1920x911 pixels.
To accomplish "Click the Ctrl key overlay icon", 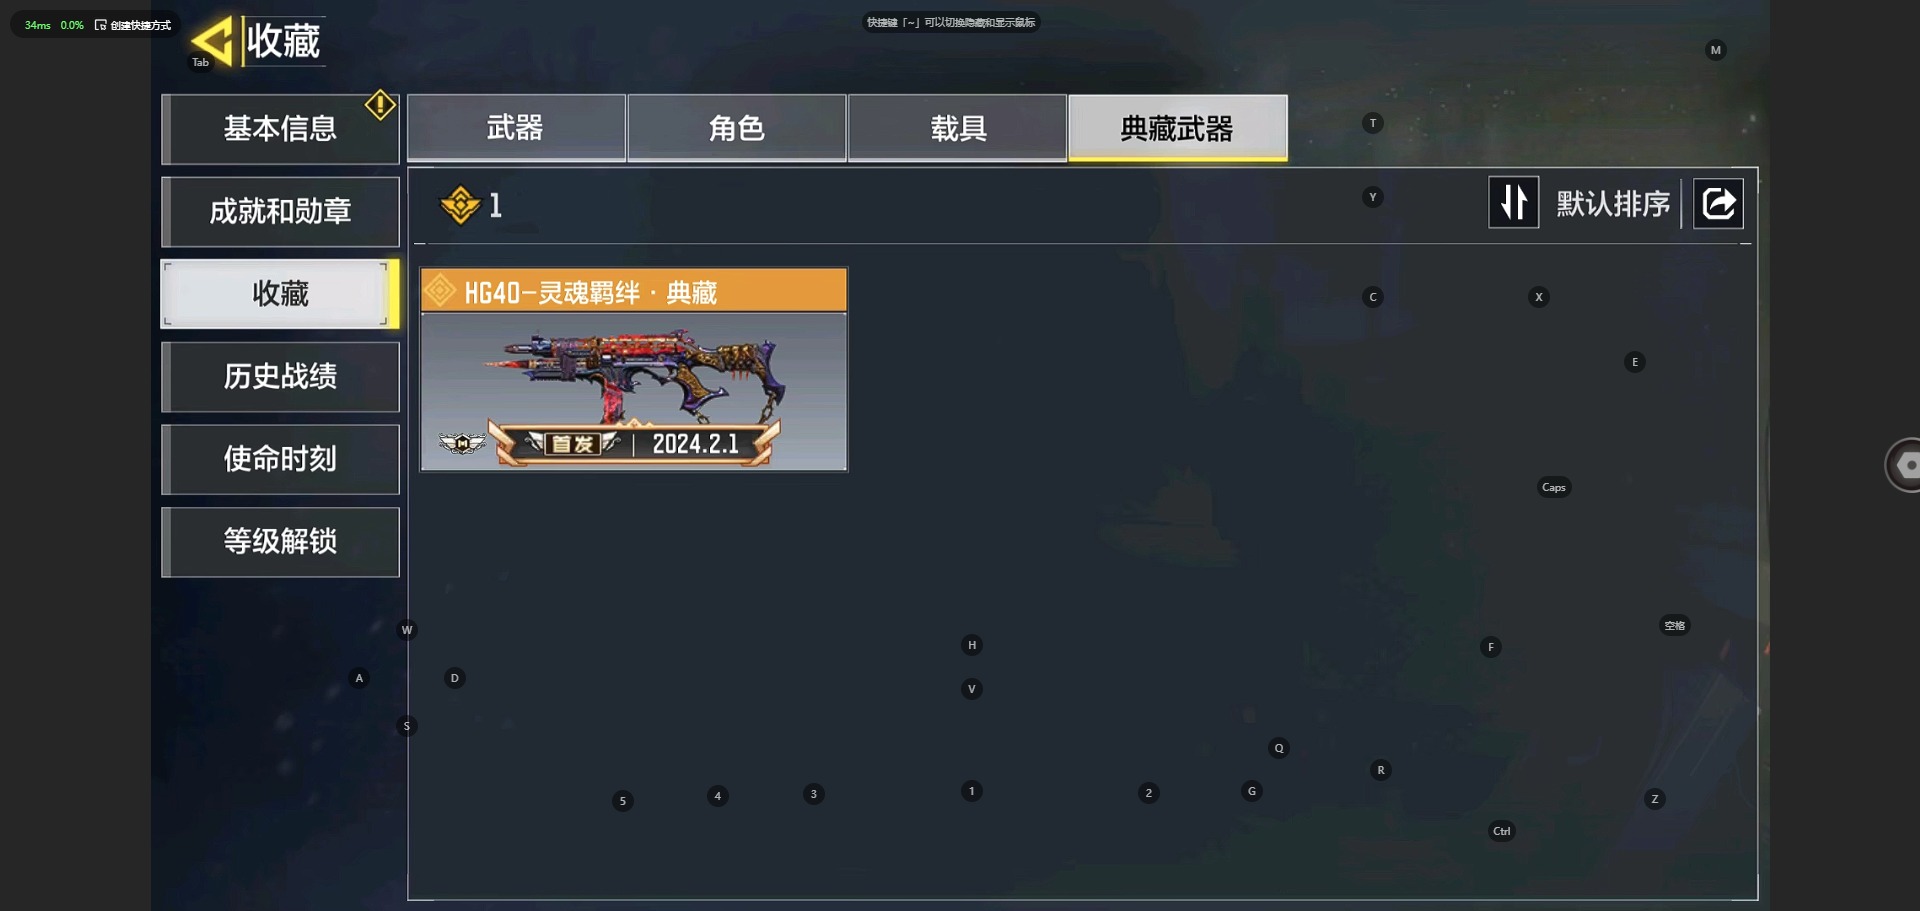I will [1501, 831].
